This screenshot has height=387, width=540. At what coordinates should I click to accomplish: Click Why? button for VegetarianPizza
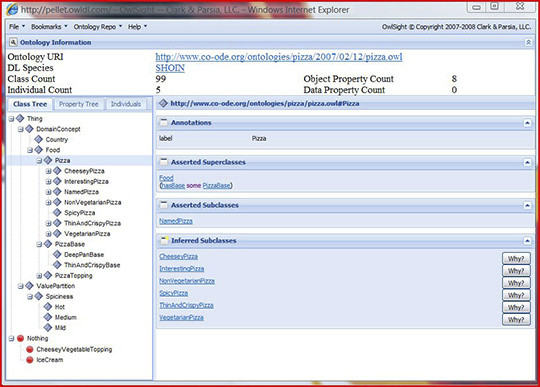[516, 320]
